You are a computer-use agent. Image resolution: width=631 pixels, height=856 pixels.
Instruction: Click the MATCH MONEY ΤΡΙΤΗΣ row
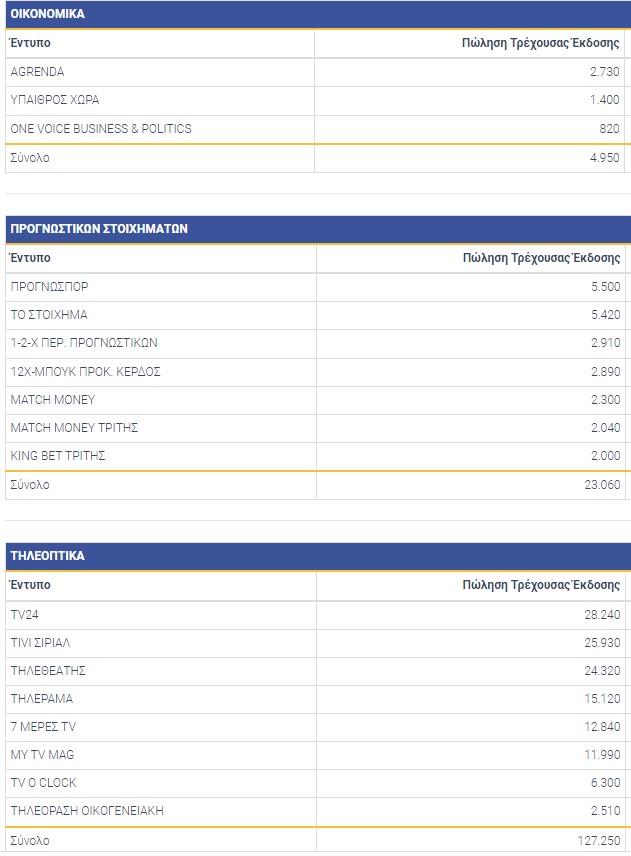(x=74, y=428)
